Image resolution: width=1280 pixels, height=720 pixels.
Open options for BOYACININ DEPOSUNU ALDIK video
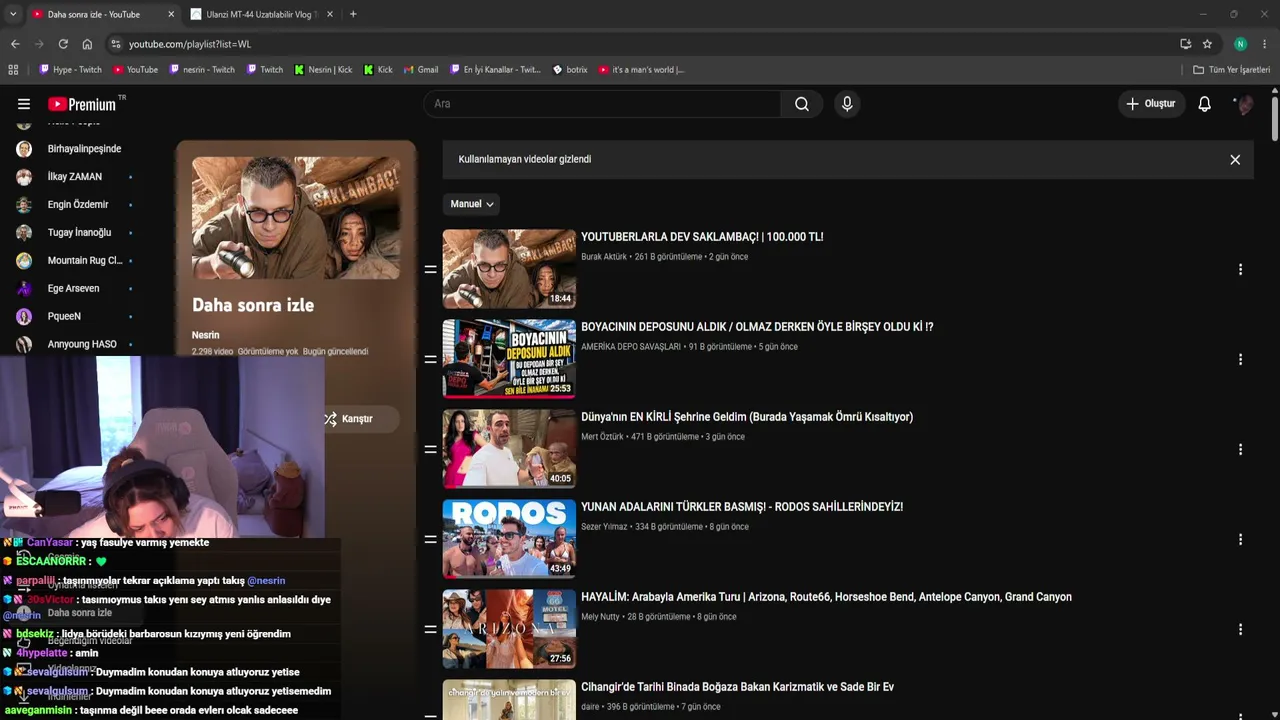(x=1240, y=359)
